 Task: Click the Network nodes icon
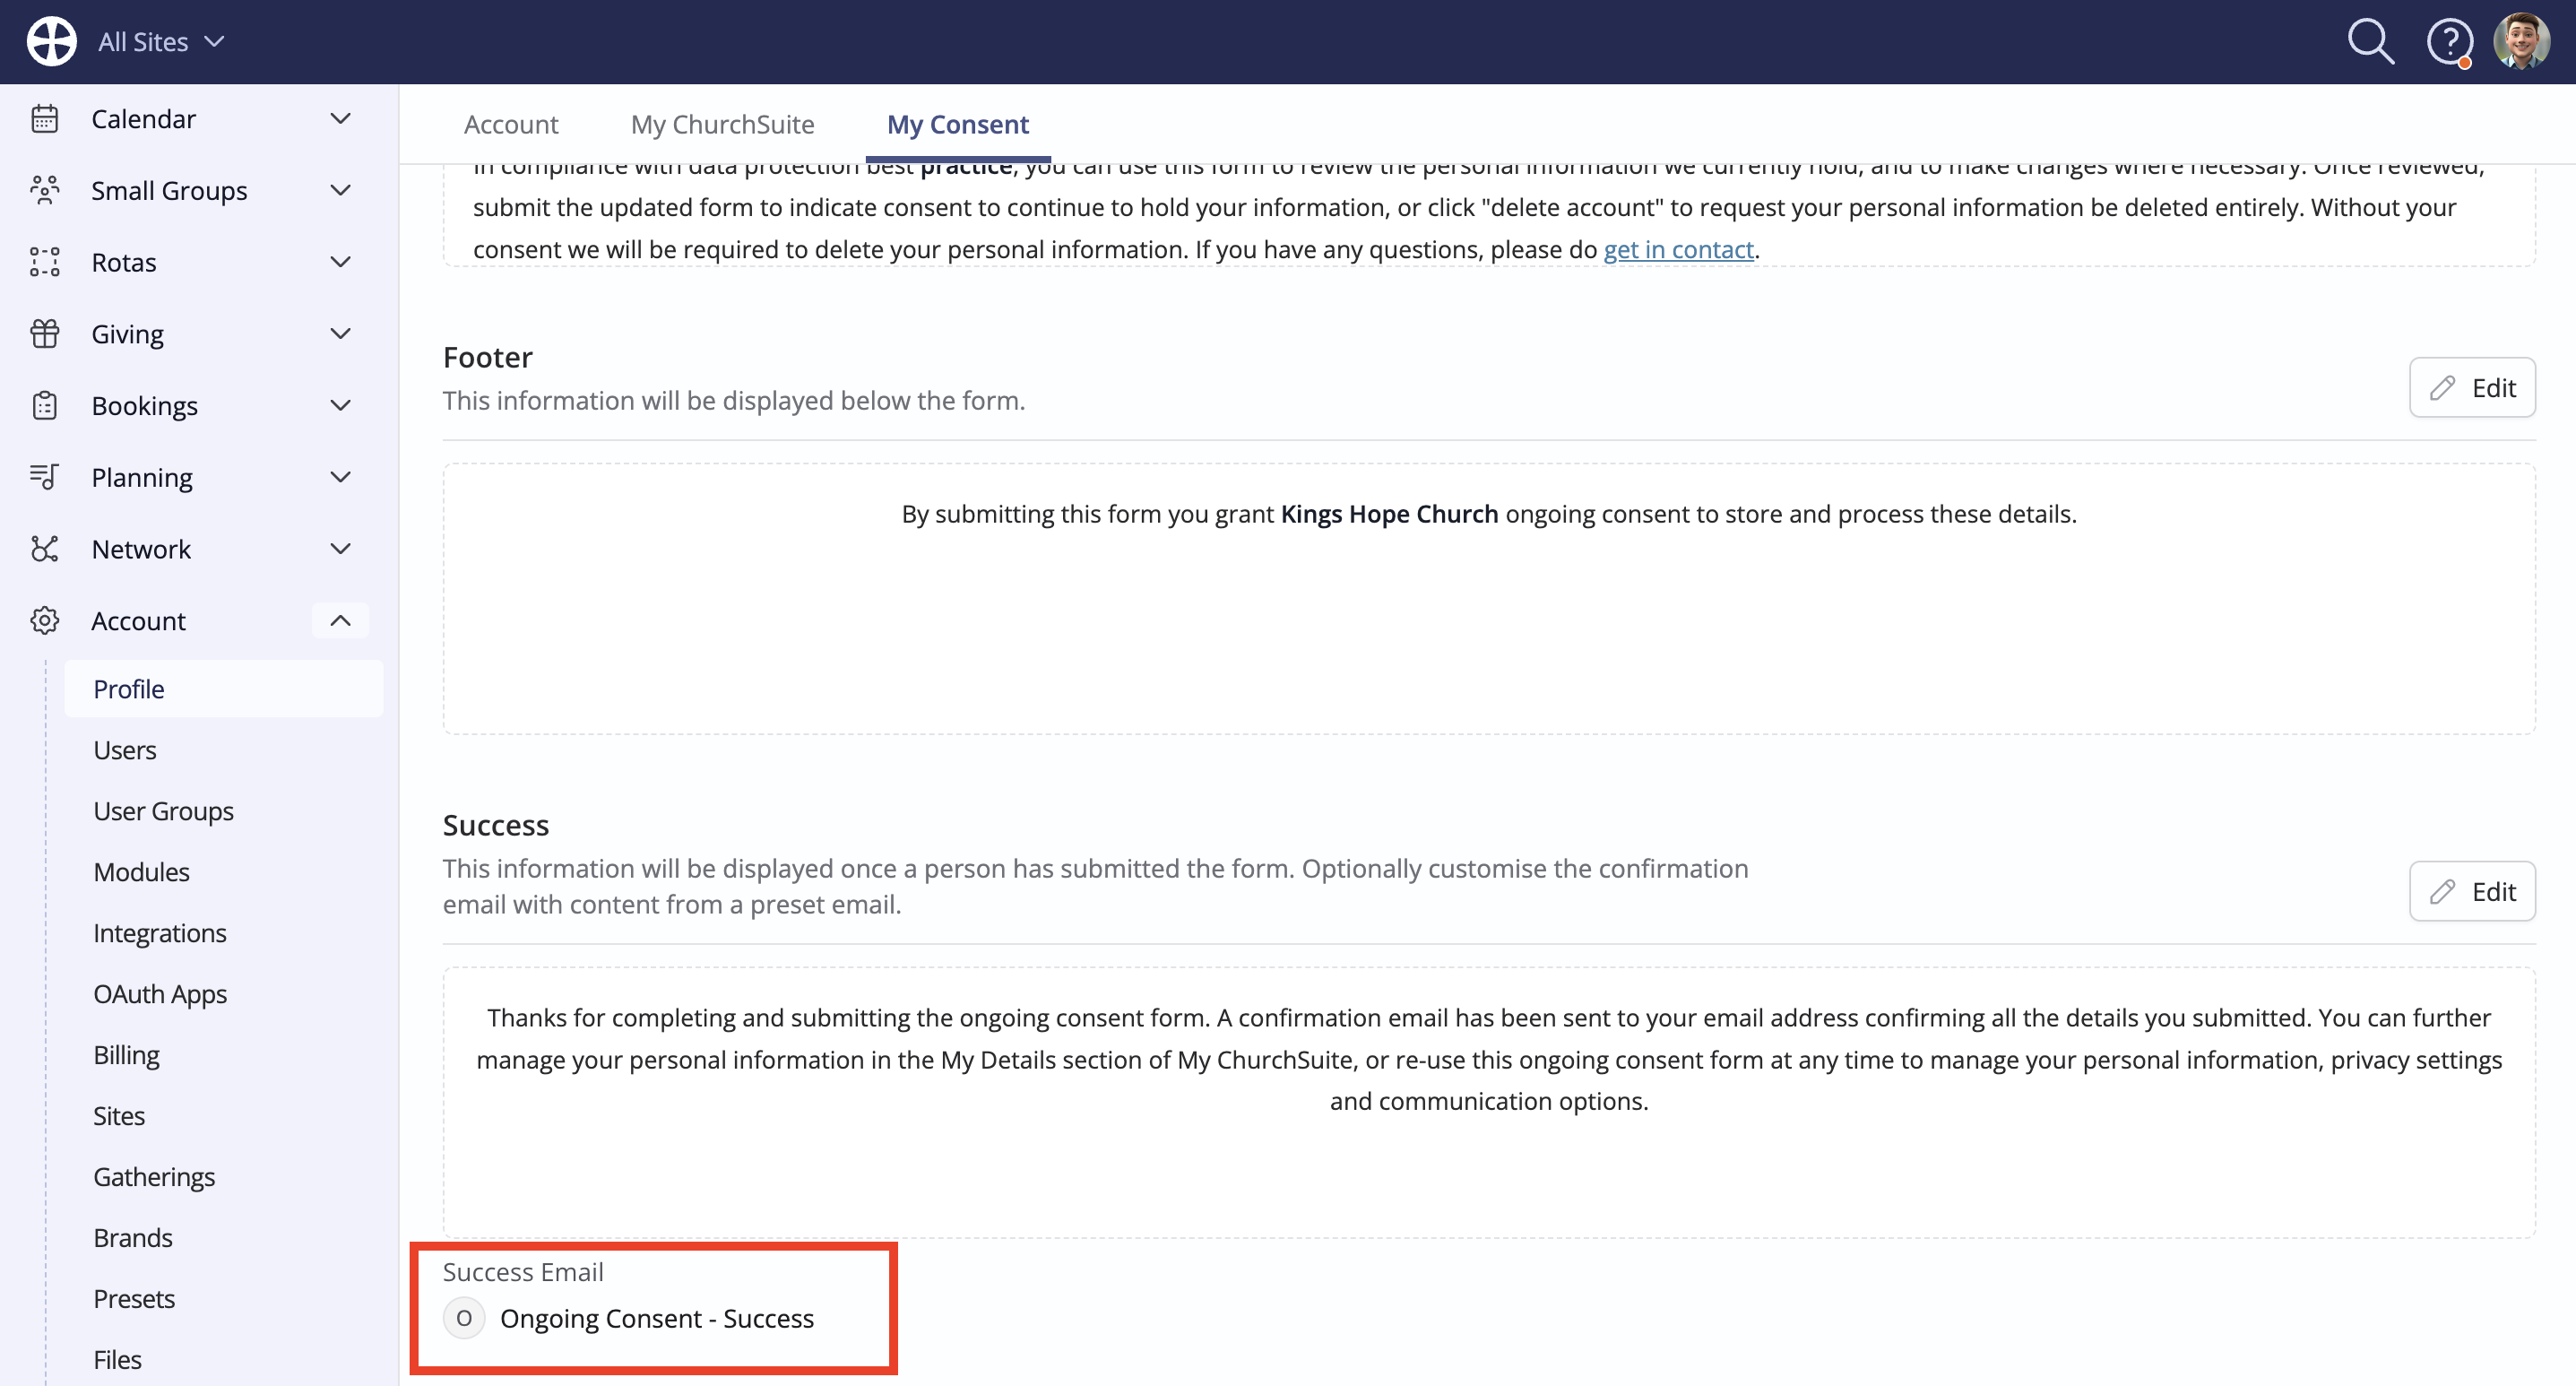point(45,549)
